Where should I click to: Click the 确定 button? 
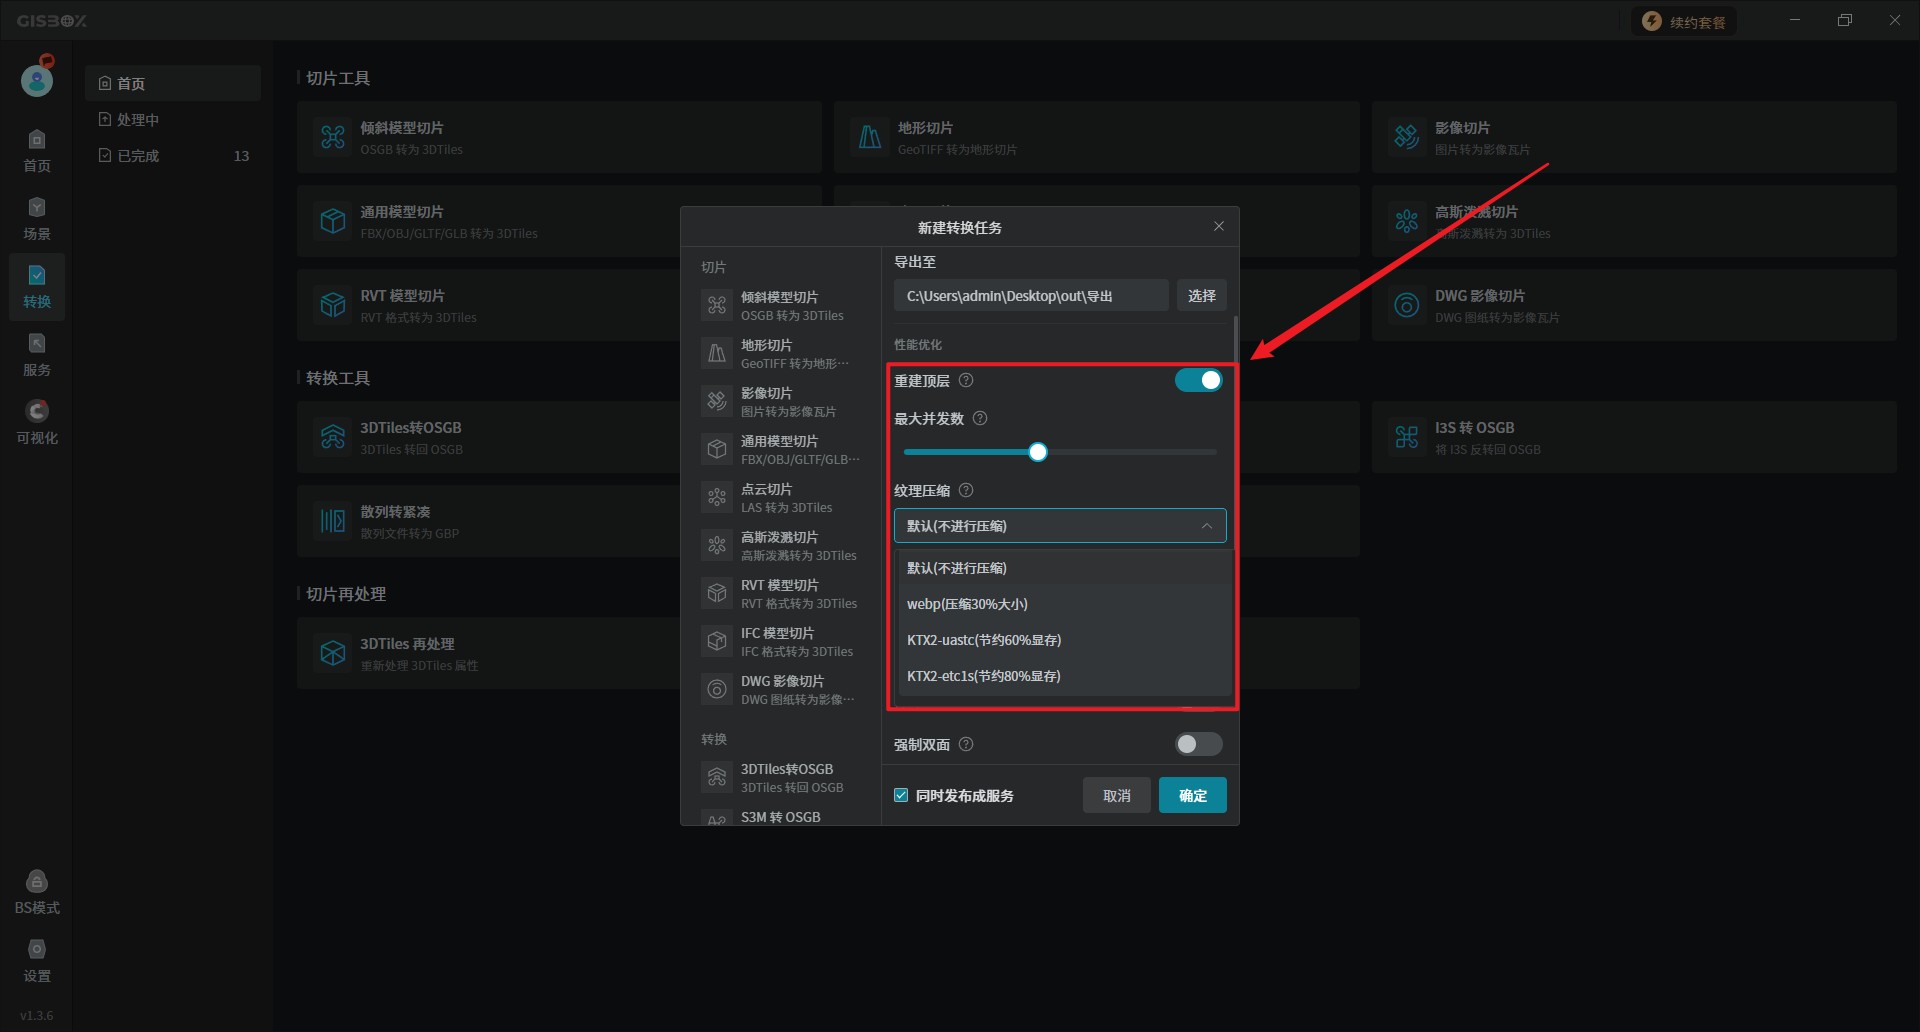pyautogui.click(x=1192, y=796)
